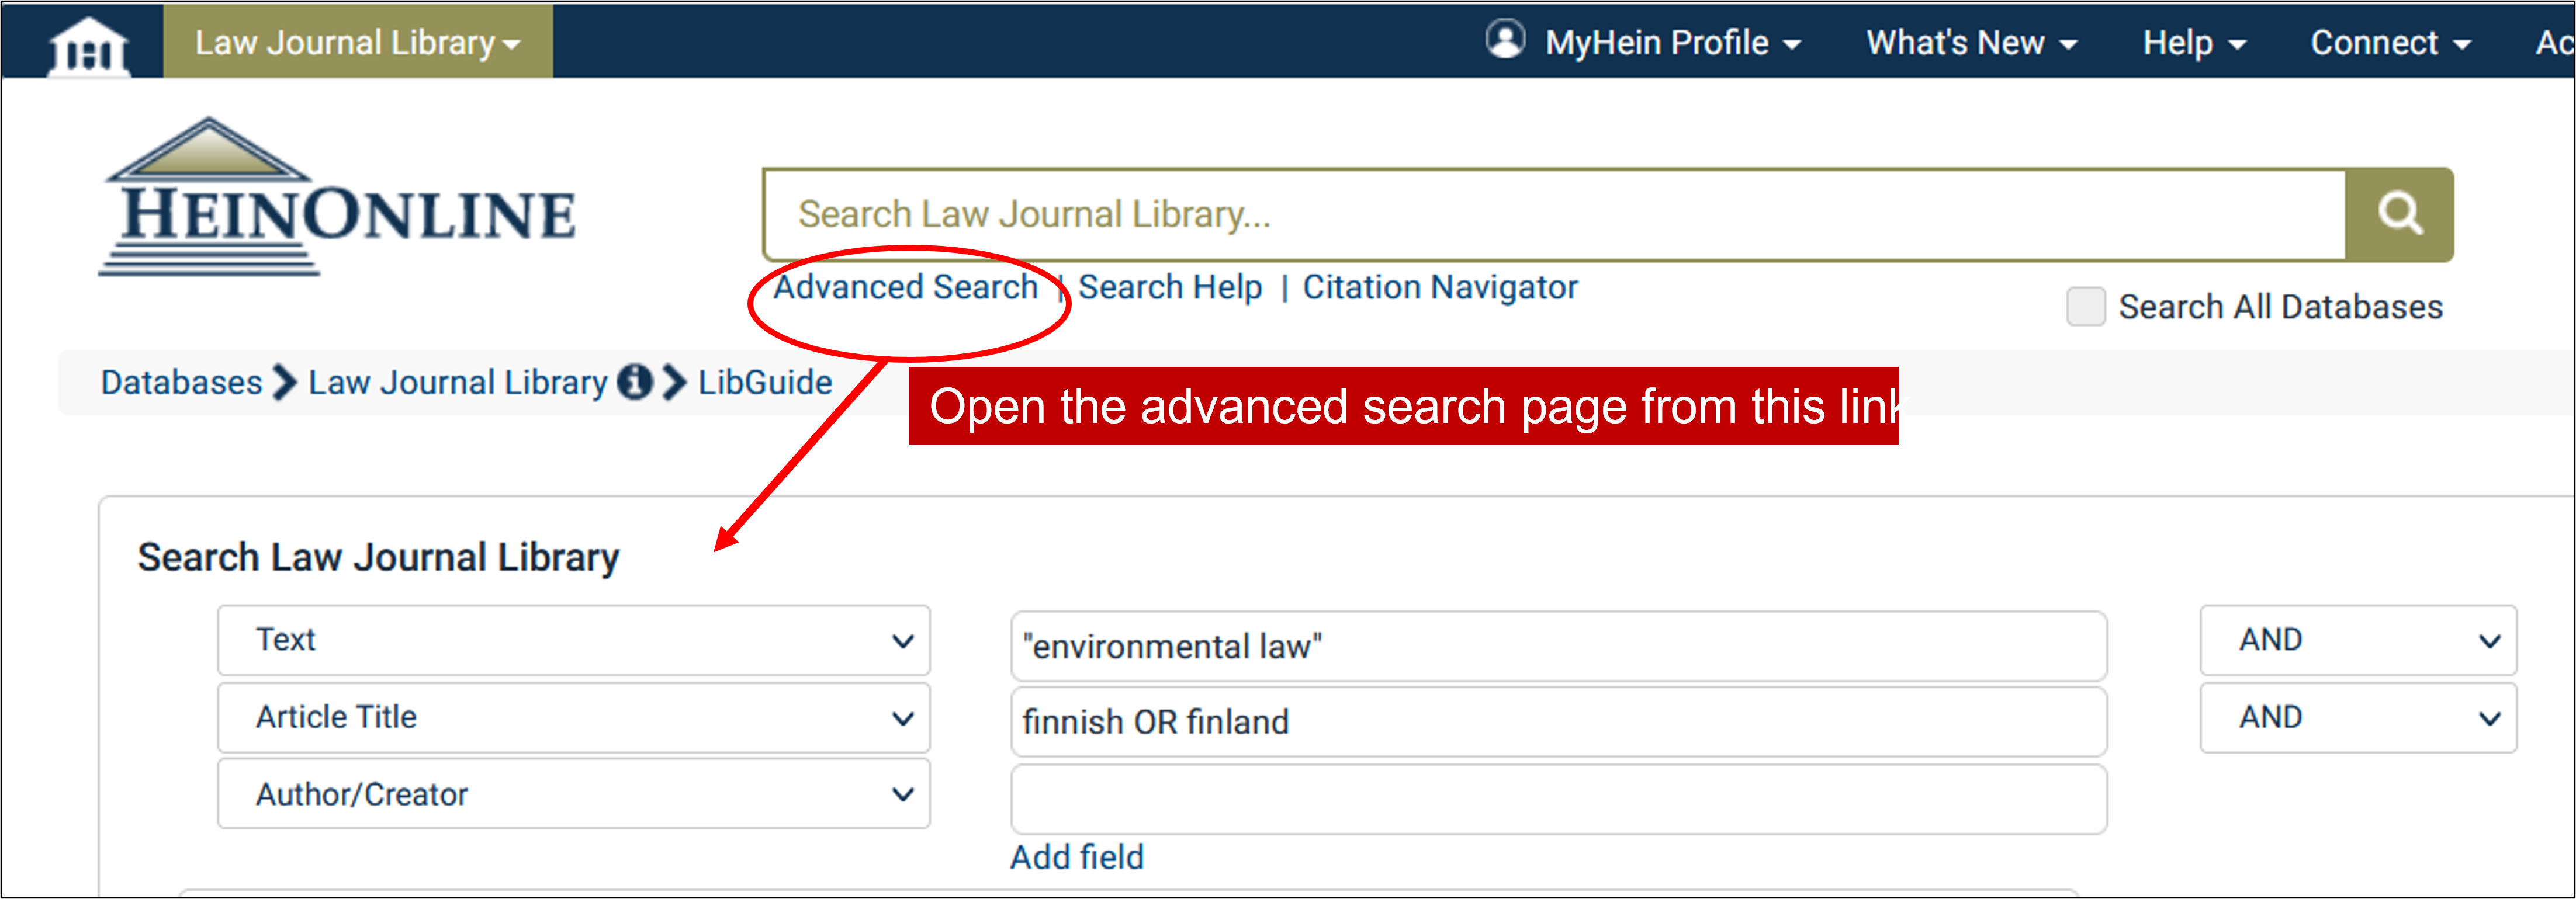The width and height of the screenshot is (2576, 899).
Task: Click the Add field link
Action: tap(1076, 857)
